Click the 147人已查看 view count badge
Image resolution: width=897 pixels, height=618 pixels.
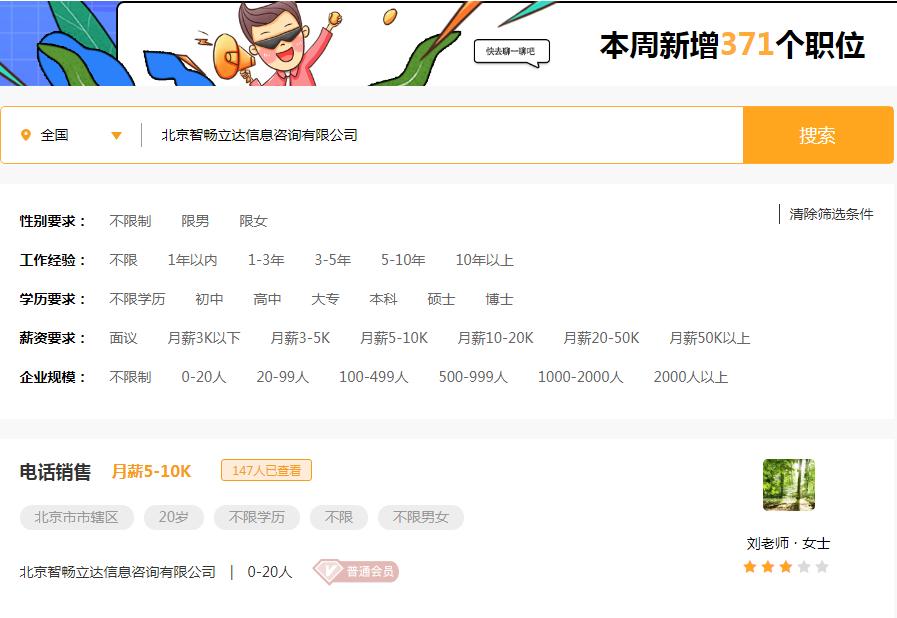[266, 470]
